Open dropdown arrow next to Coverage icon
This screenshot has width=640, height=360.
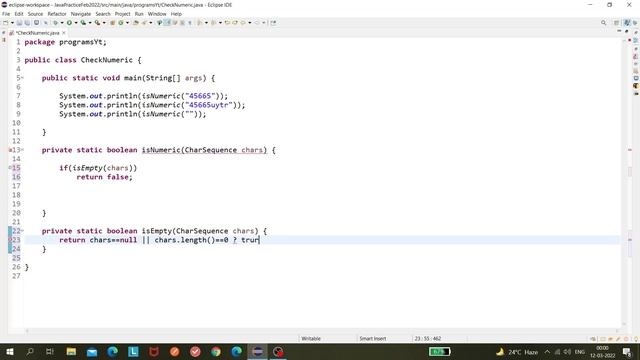[90, 23]
